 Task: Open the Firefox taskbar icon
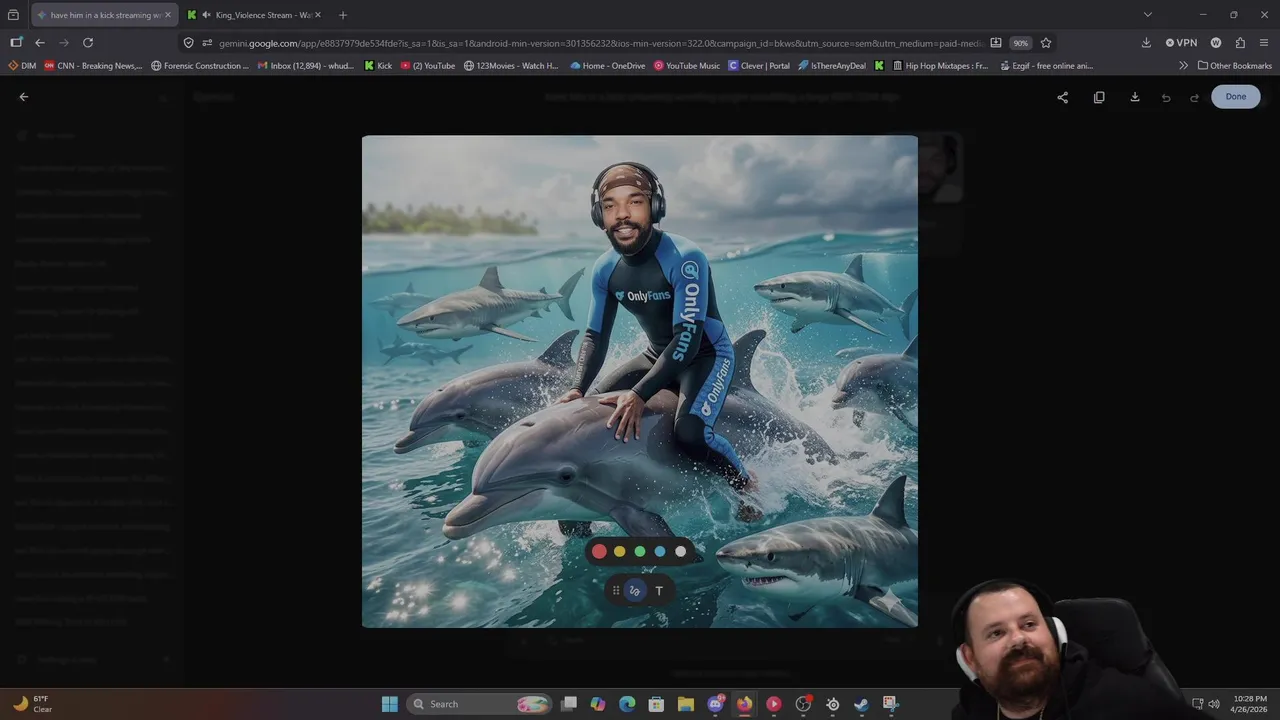pyautogui.click(x=744, y=704)
